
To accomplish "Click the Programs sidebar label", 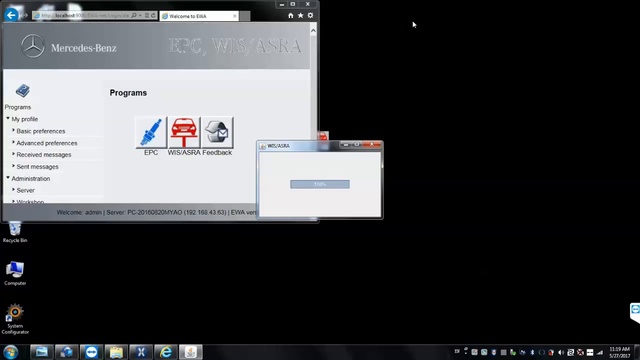I will tap(18, 107).
